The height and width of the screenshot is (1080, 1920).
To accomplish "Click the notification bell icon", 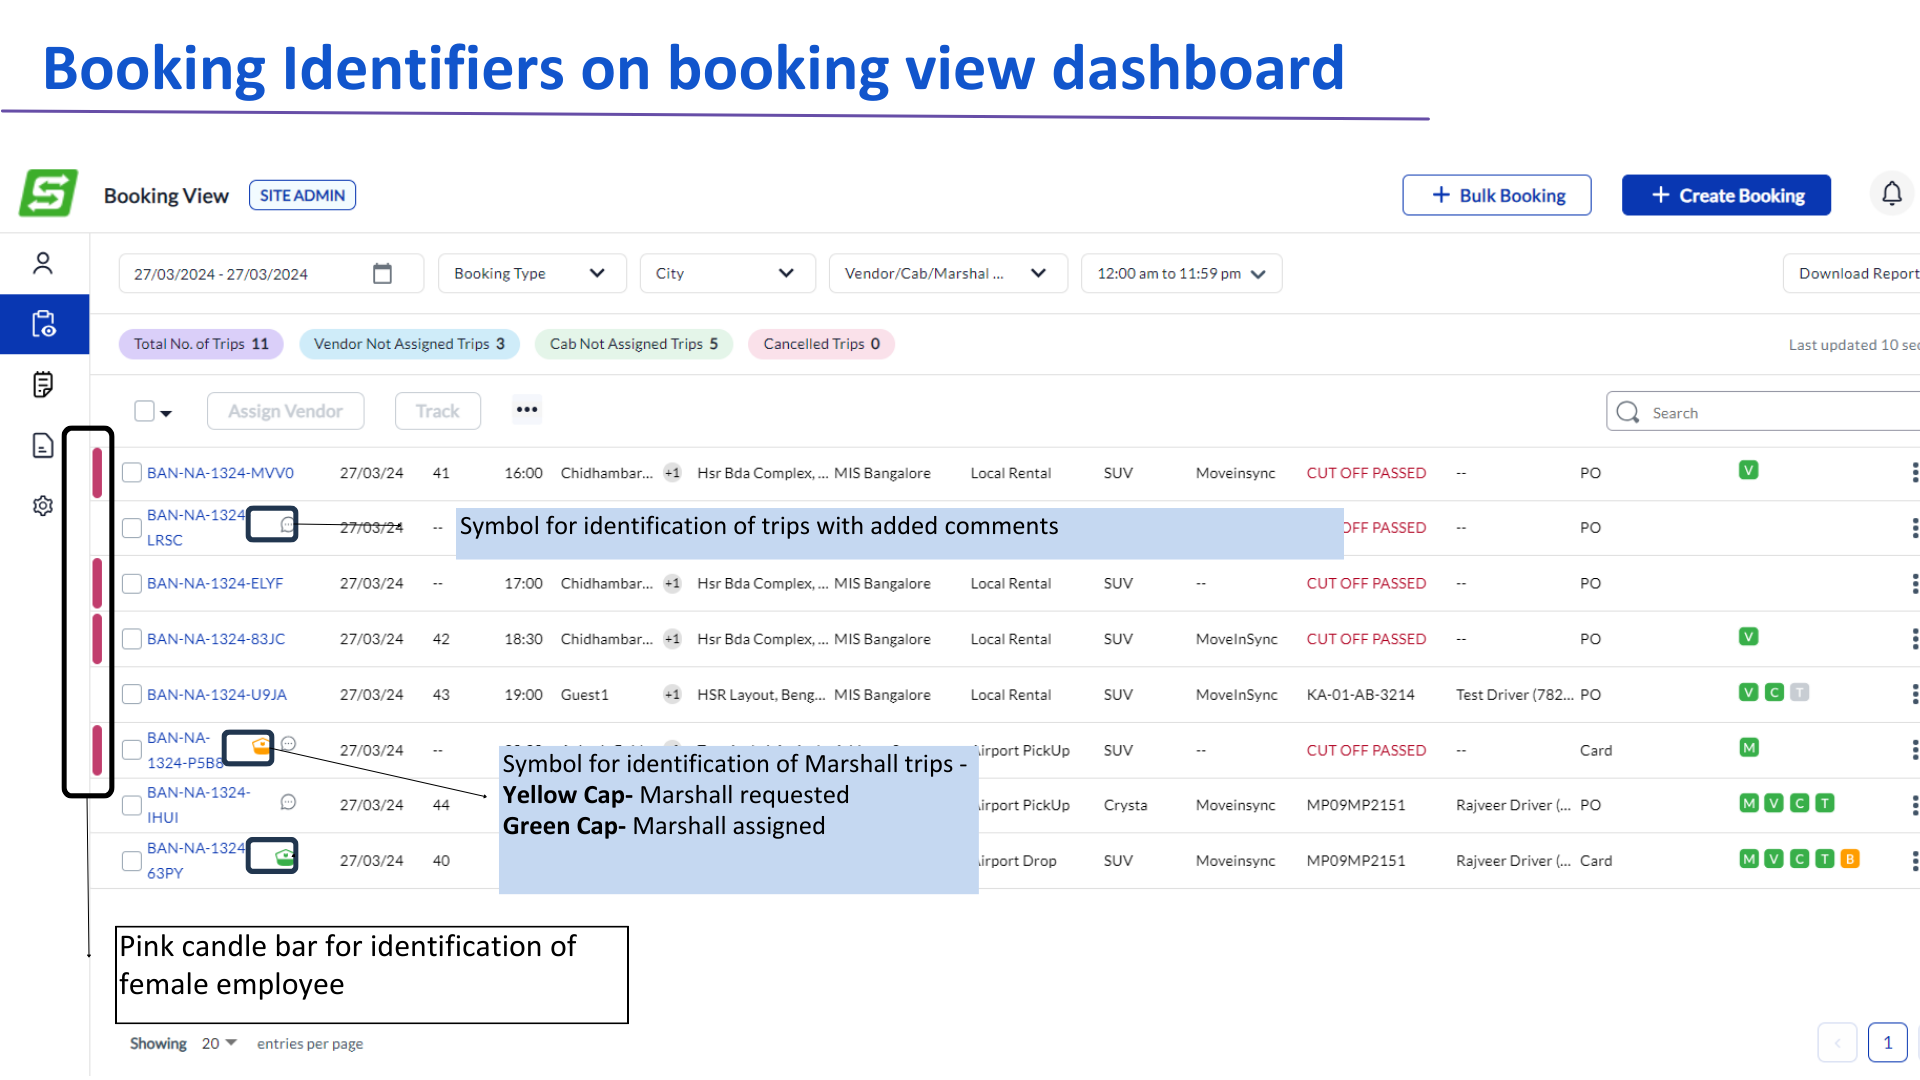I will [x=1891, y=194].
